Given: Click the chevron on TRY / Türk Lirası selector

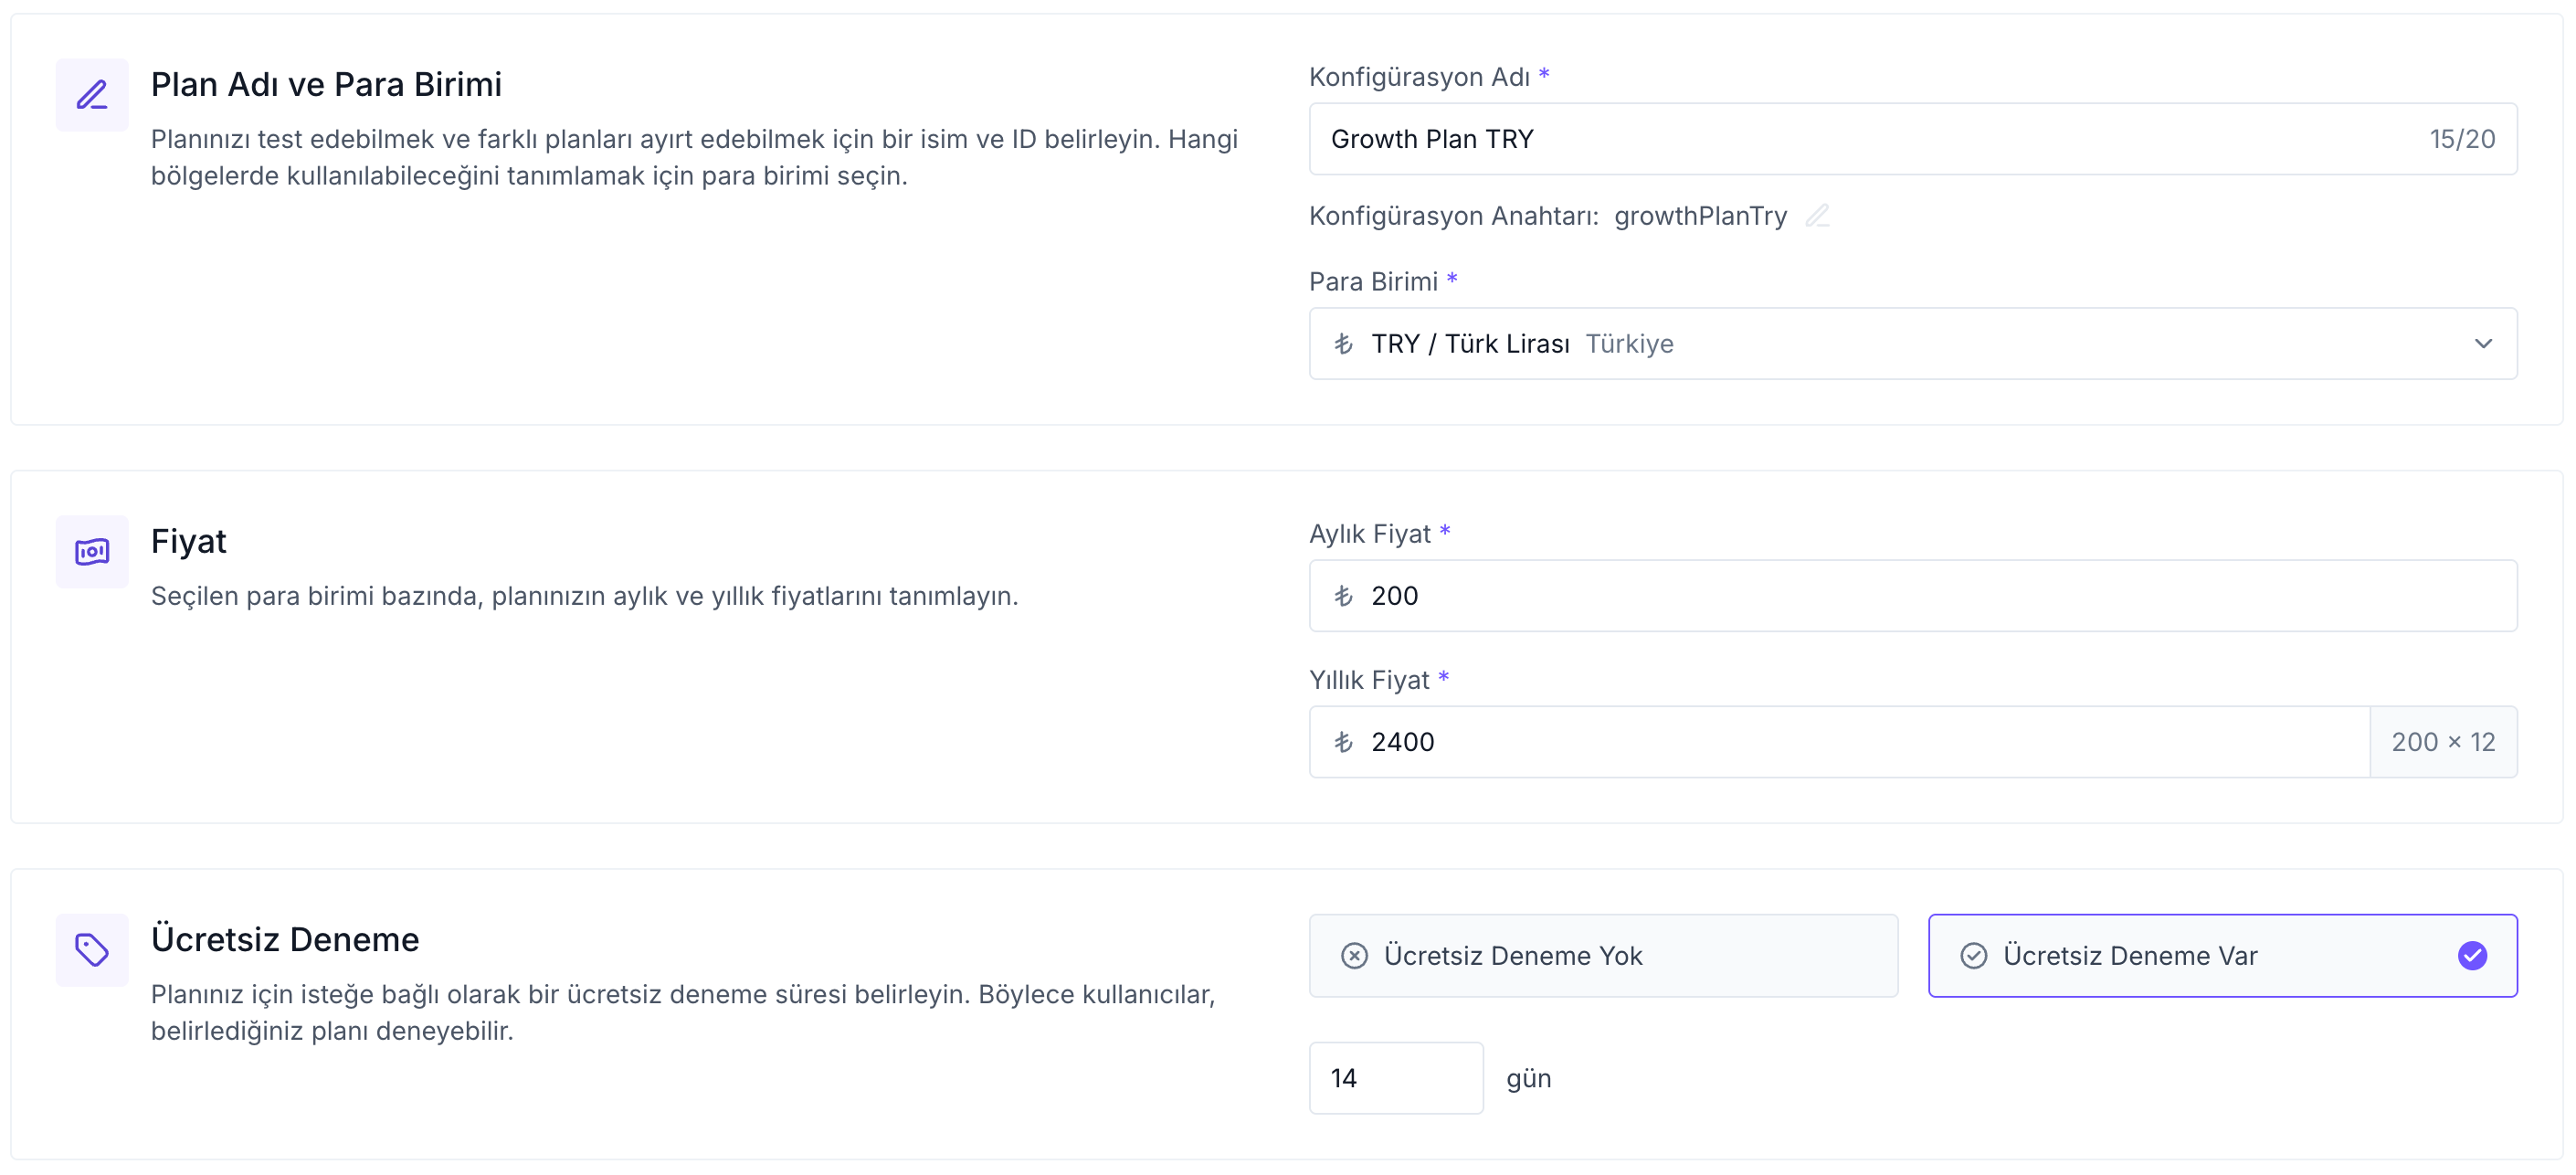Looking at the screenshot, I should point(2485,344).
